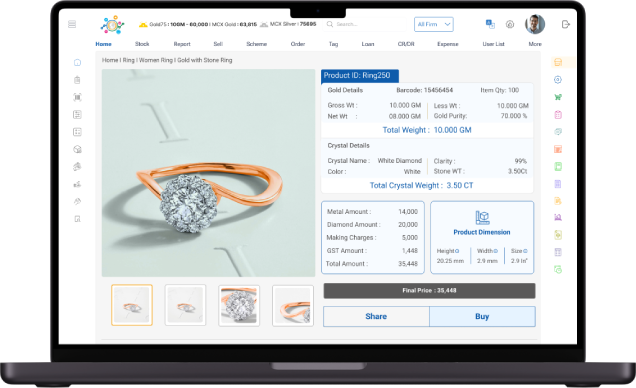Click the Size info indicator
The height and width of the screenshot is (388, 636).
click(x=525, y=251)
